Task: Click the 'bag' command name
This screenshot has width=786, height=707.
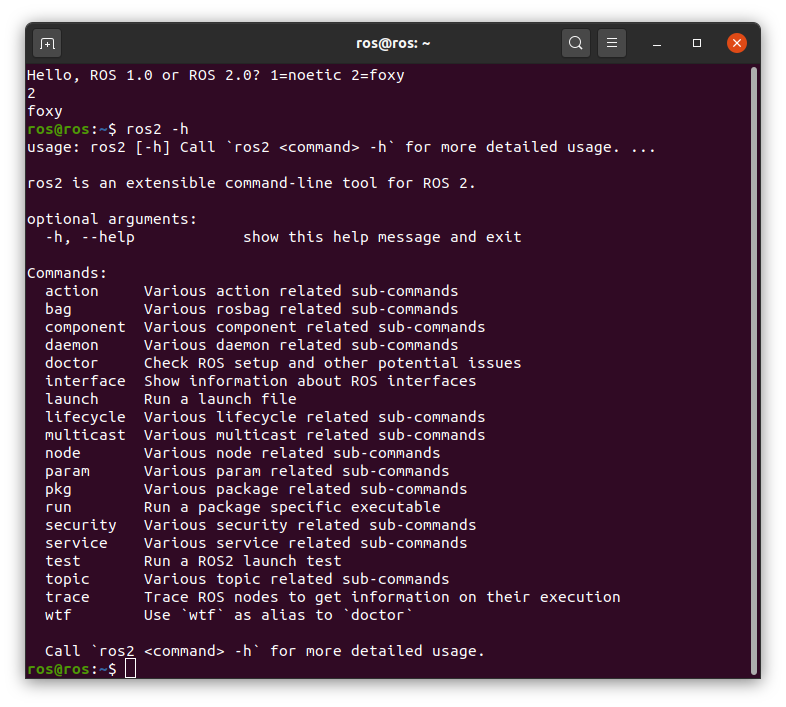Action: (x=58, y=309)
